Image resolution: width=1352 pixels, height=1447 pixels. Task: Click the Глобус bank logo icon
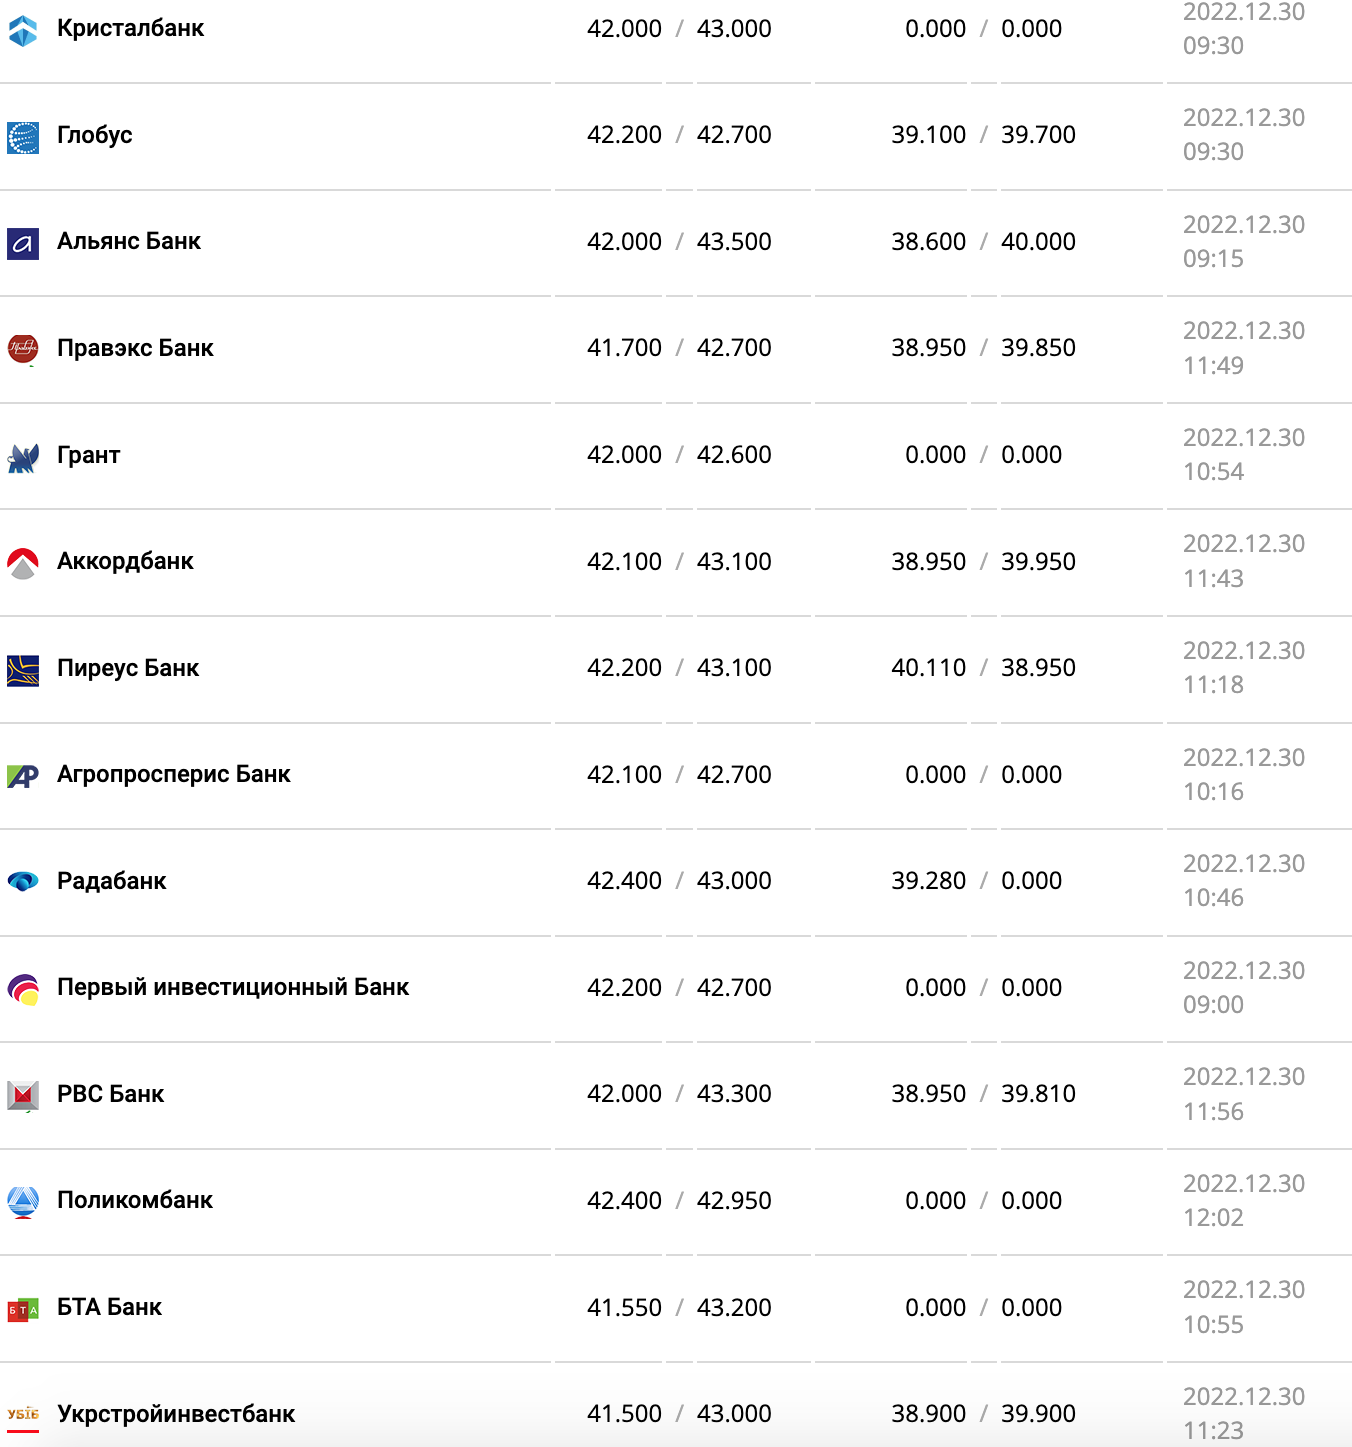[x=23, y=137]
